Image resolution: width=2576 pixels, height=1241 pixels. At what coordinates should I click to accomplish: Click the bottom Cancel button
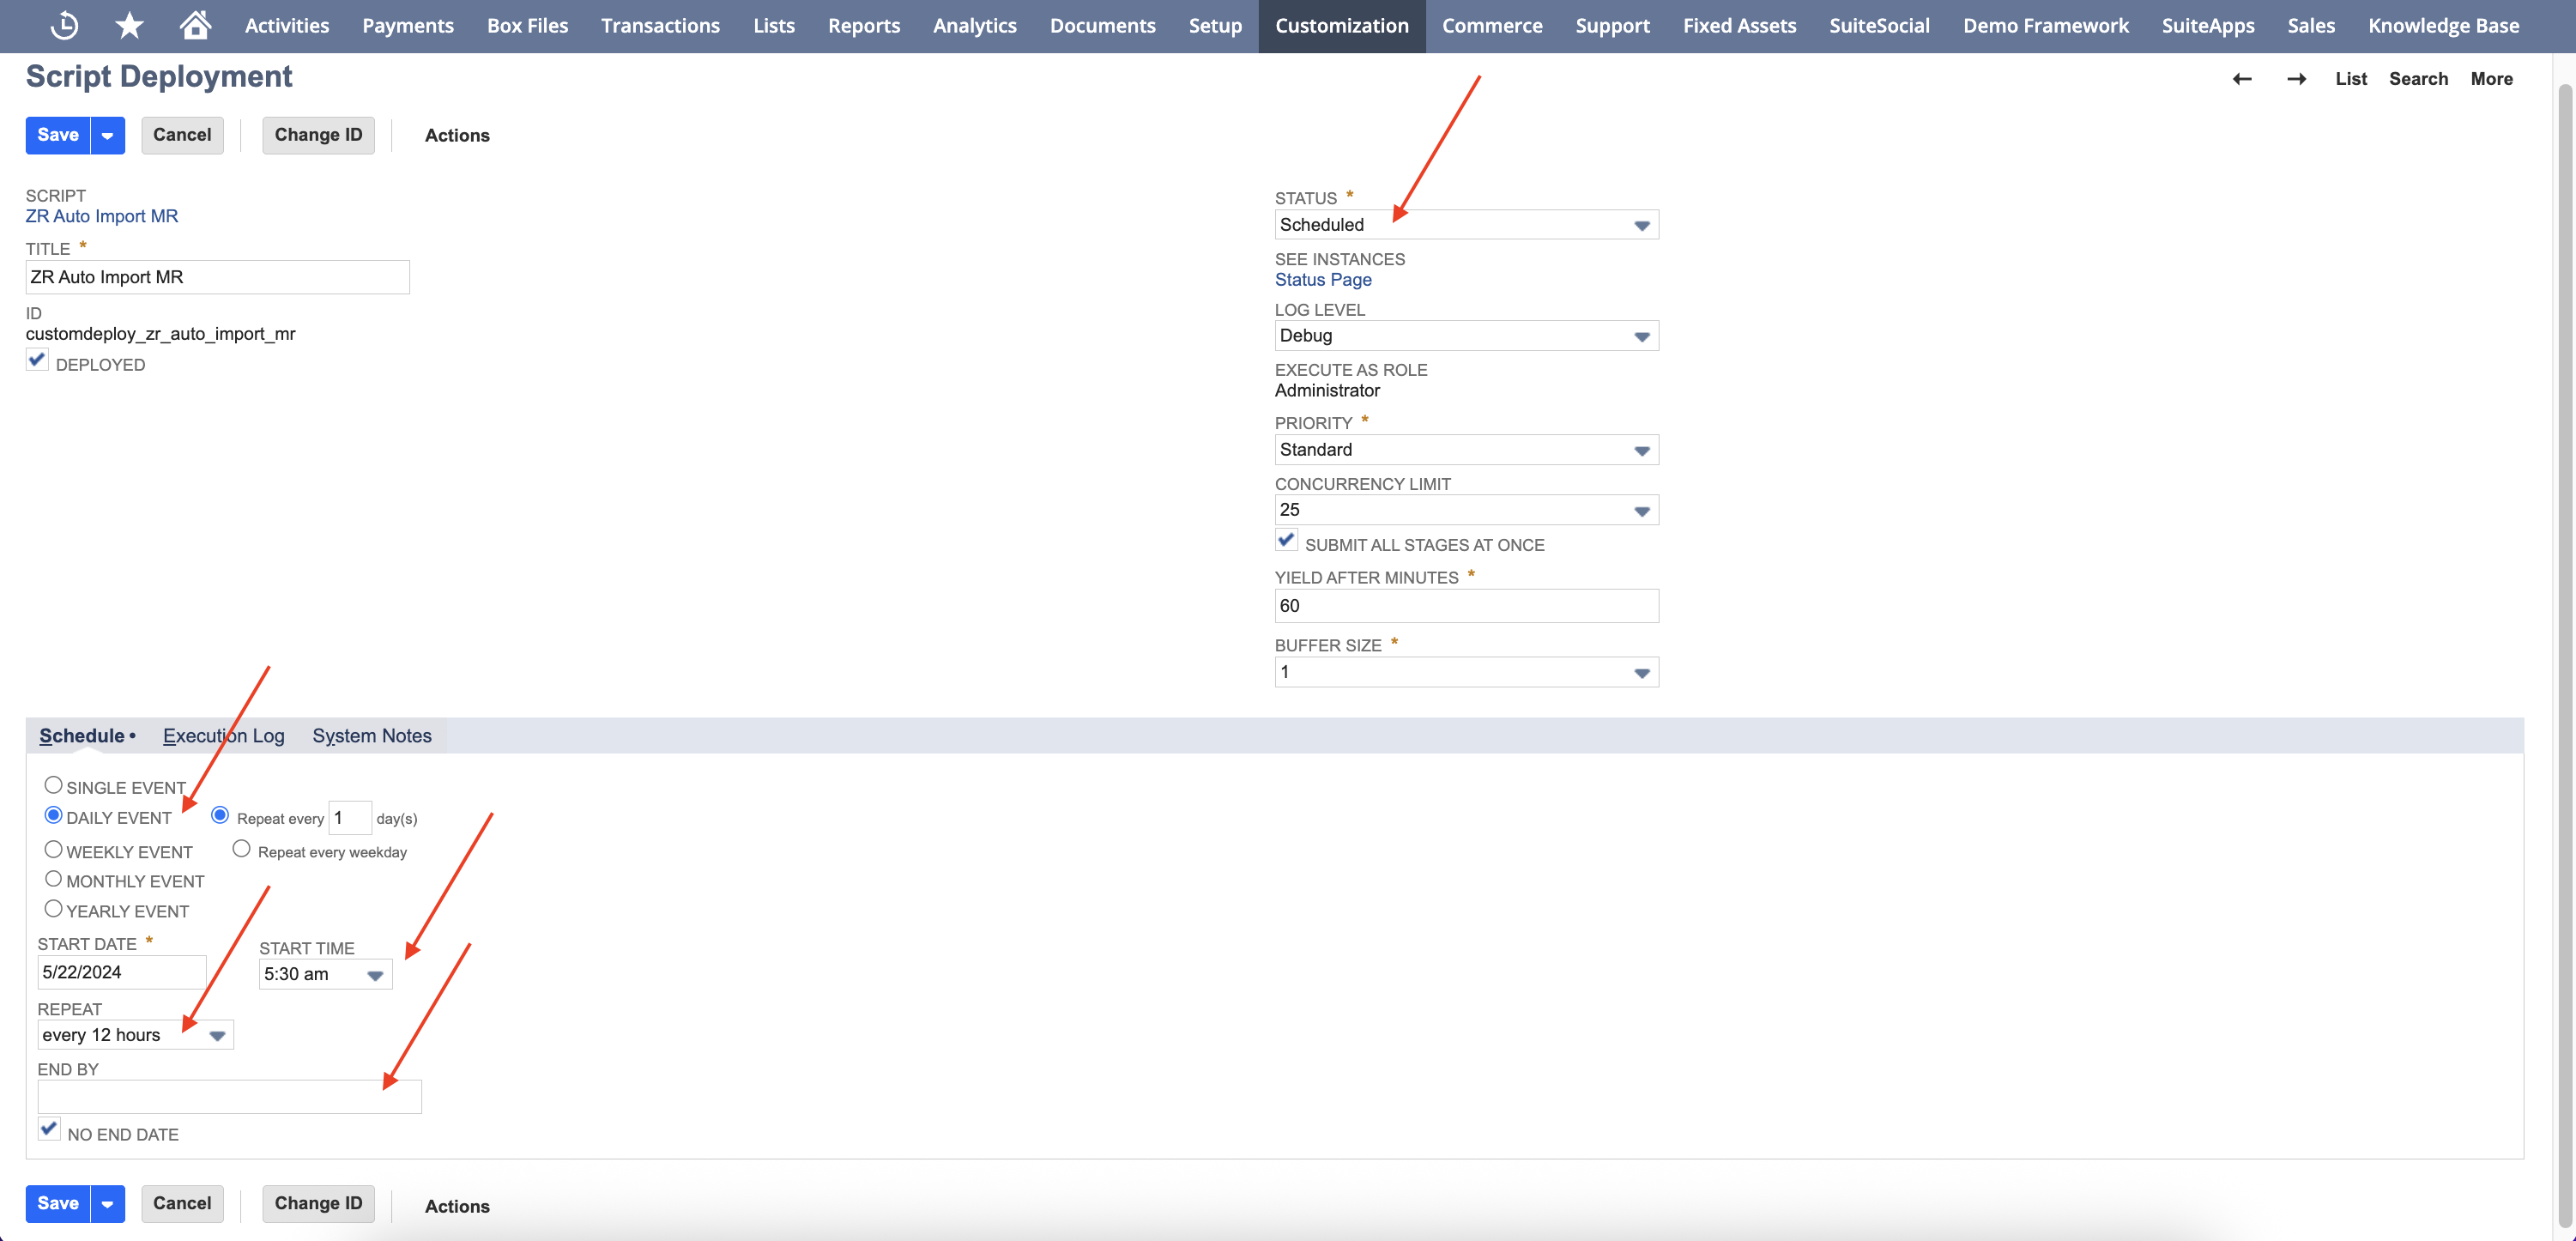pyautogui.click(x=182, y=1204)
